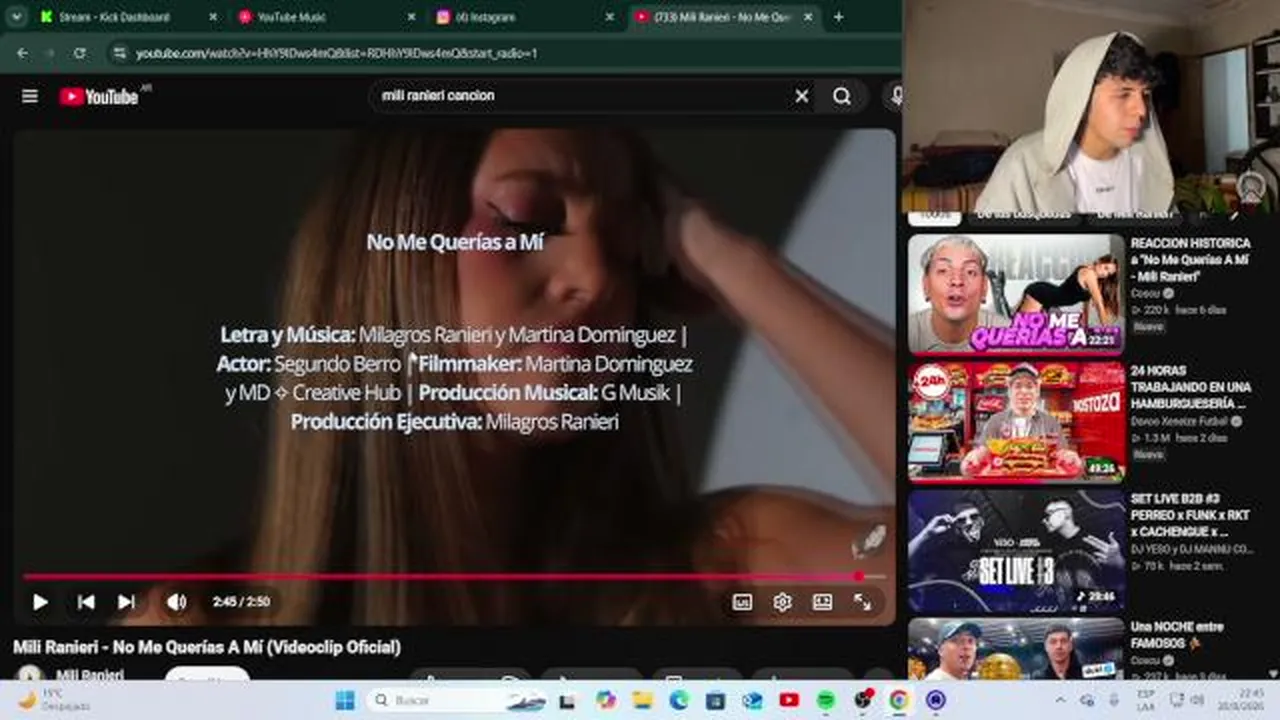
Task: Open the YouTube hamburger guide menu
Action: 30,96
